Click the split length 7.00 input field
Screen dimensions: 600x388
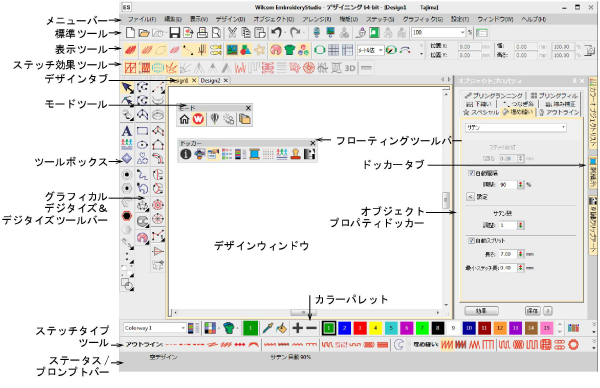click(x=507, y=254)
